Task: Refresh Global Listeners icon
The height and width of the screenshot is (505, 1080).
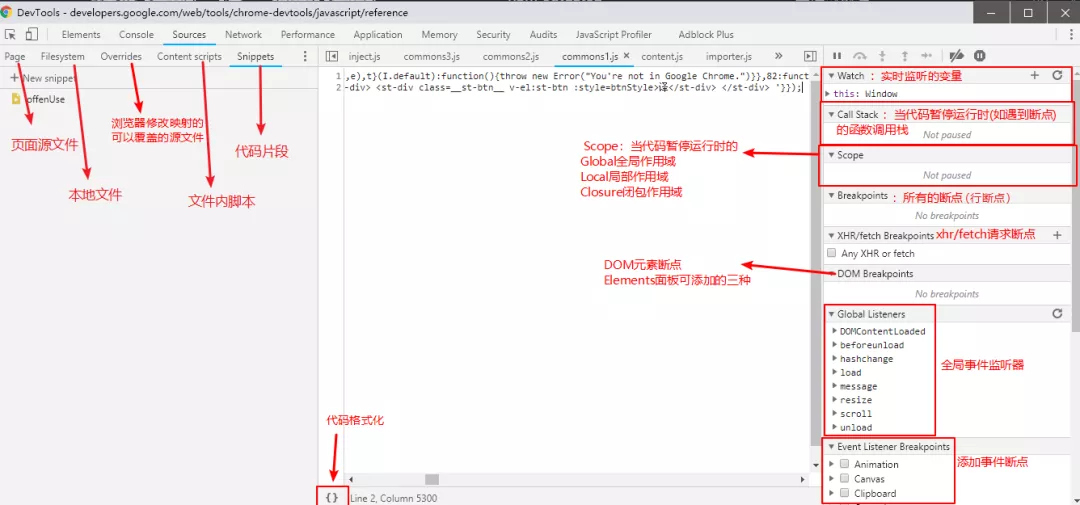Action: tap(1057, 313)
